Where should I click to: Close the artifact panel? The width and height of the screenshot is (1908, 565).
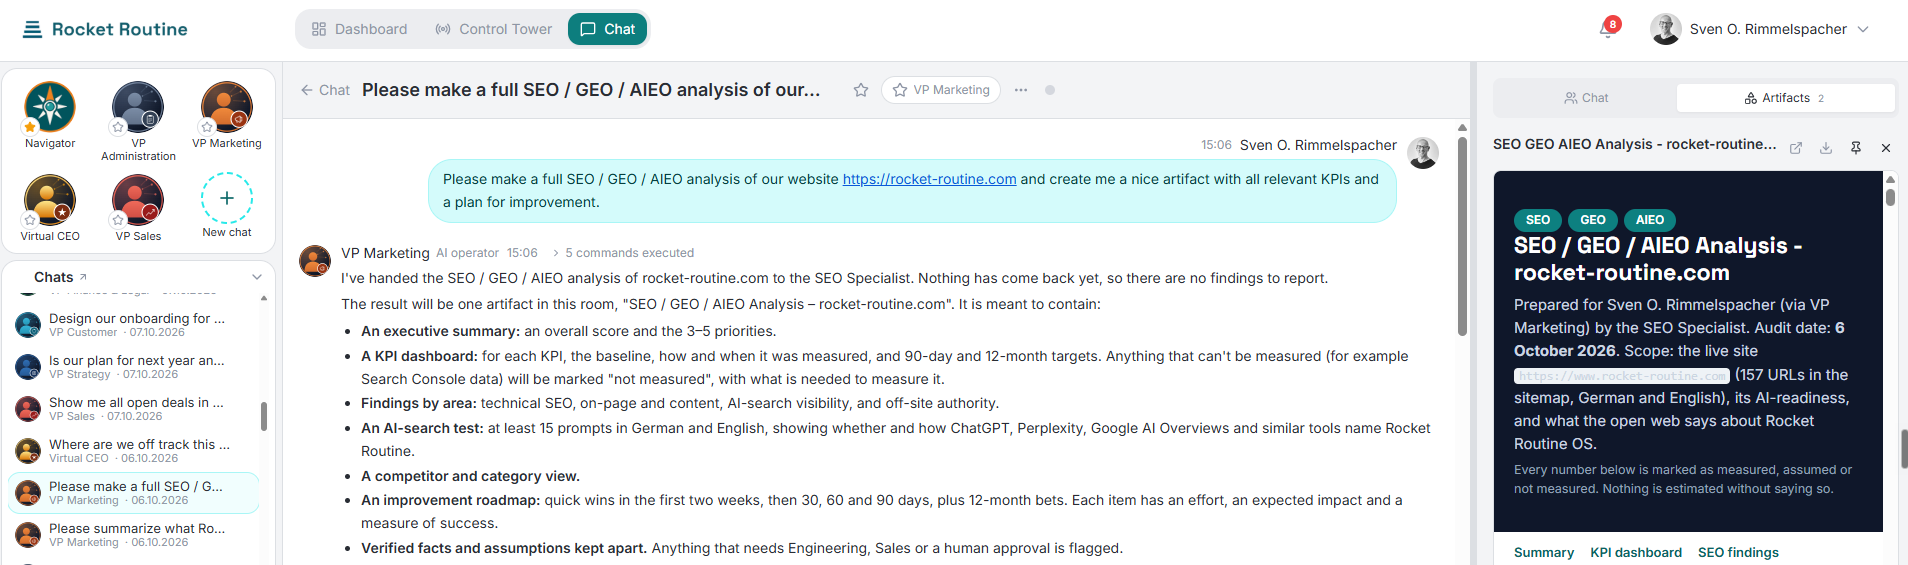tap(1886, 148)
